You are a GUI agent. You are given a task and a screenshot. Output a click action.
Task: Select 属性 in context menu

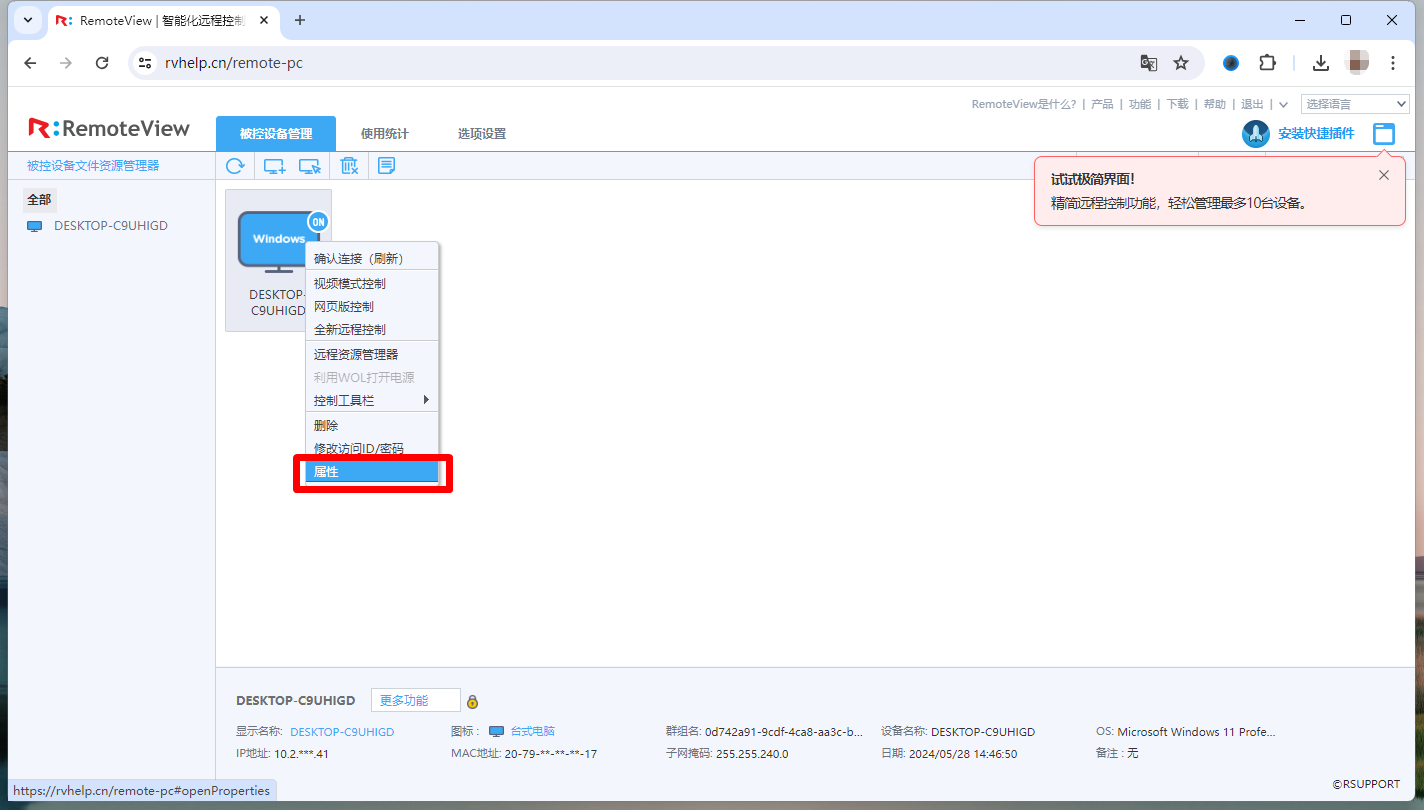click(372, 471)
